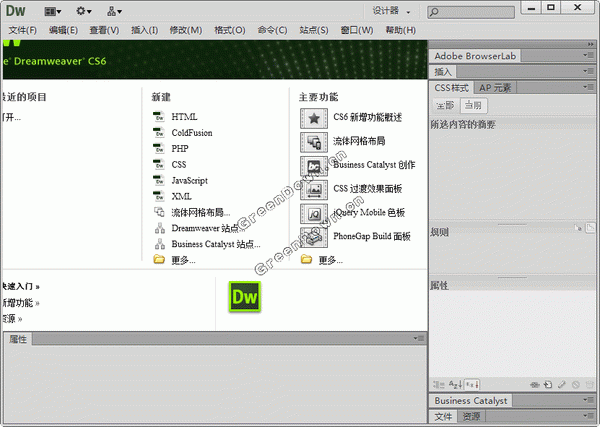Click the HTML file type icon
This screenshot has height=427, width=600.
[x=159, y=116]
